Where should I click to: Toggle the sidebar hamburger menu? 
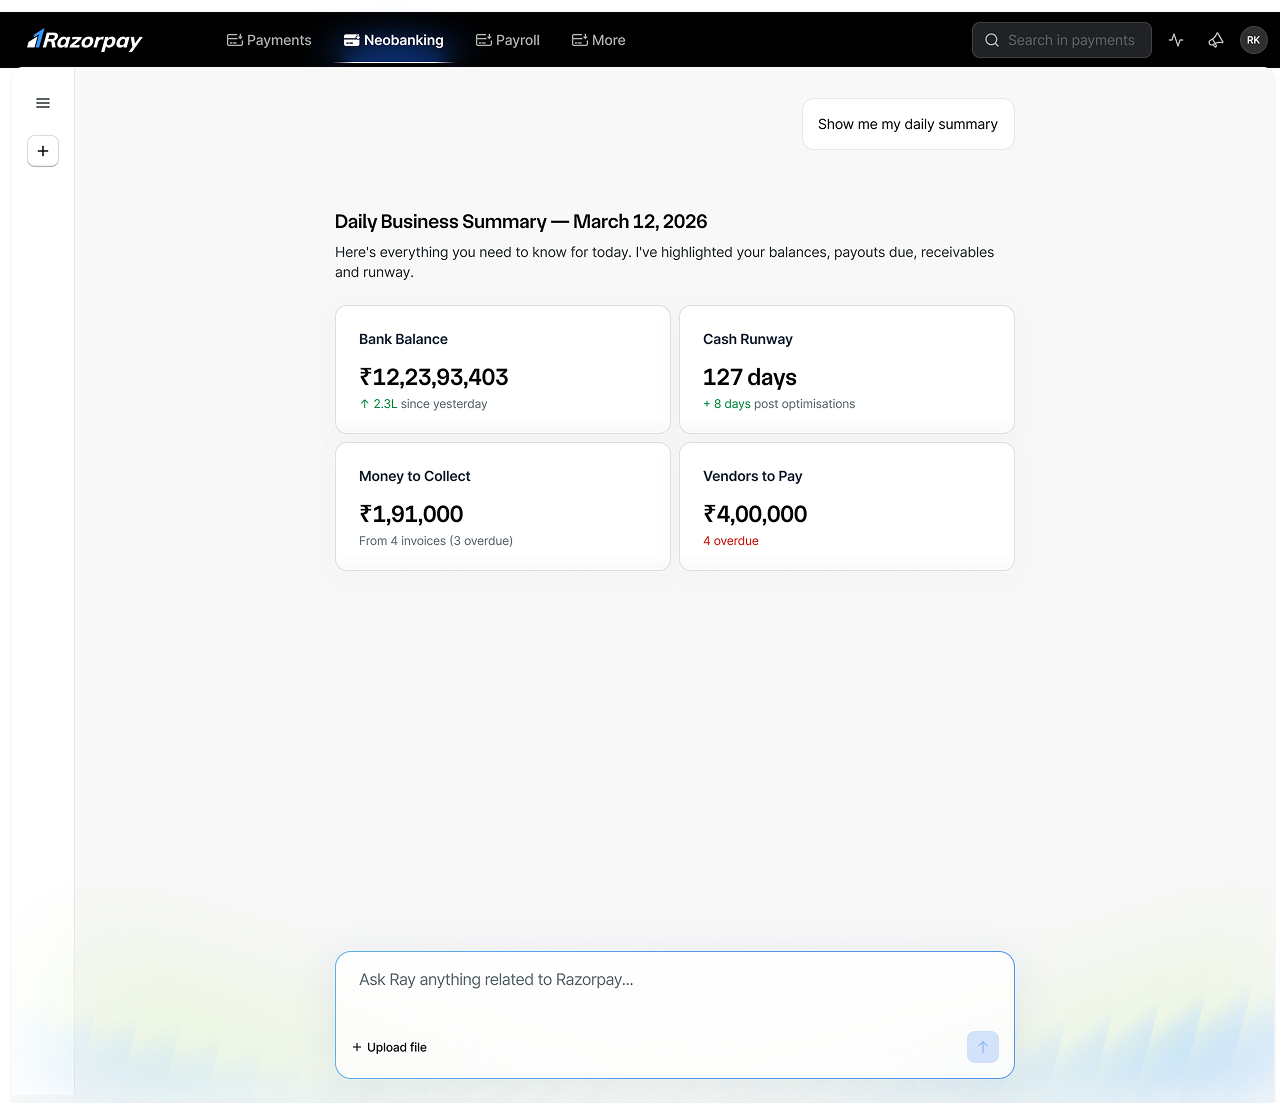43,103
